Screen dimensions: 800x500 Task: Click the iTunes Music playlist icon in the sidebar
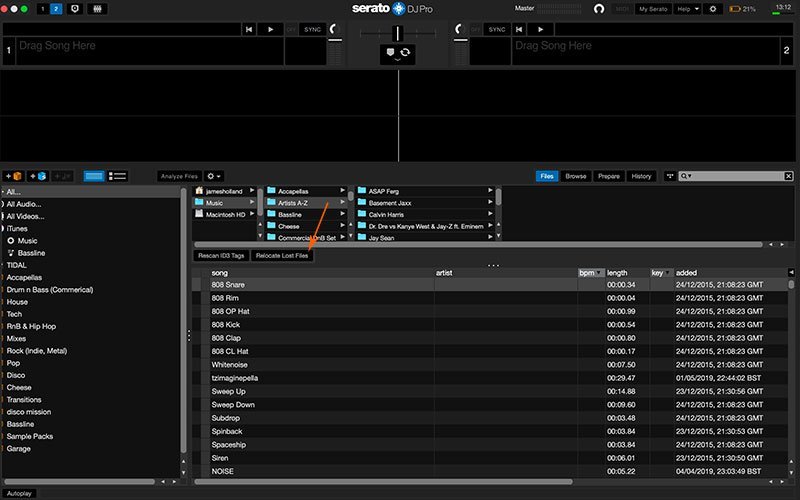[11, 240]
